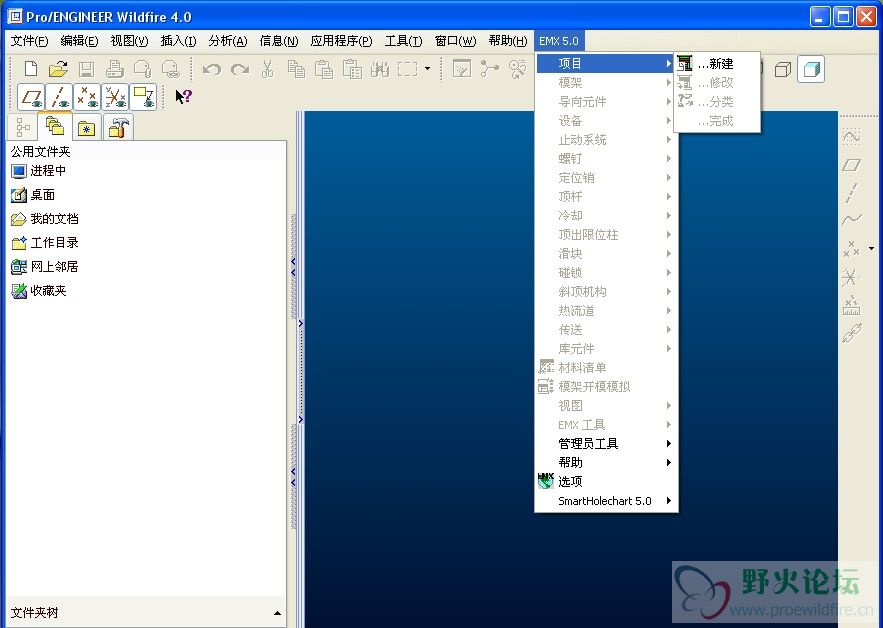Click the printer icon
Viewport: 883px width, 628px height.
coord(114,69)
